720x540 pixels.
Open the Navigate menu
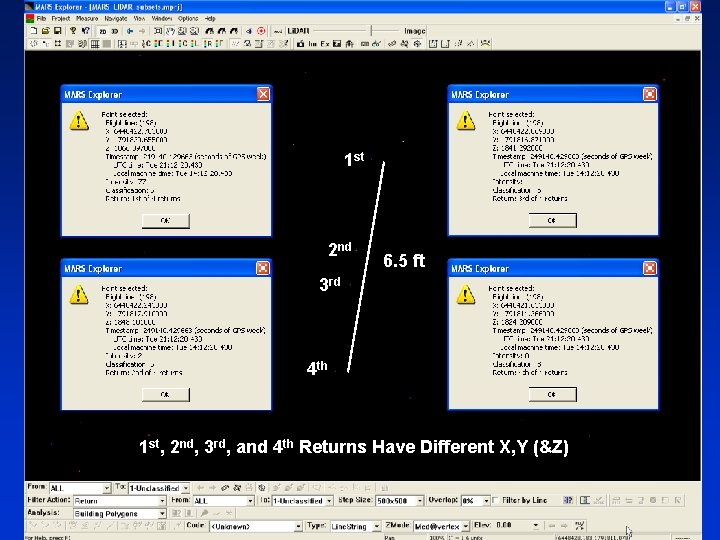click(116, 19)
